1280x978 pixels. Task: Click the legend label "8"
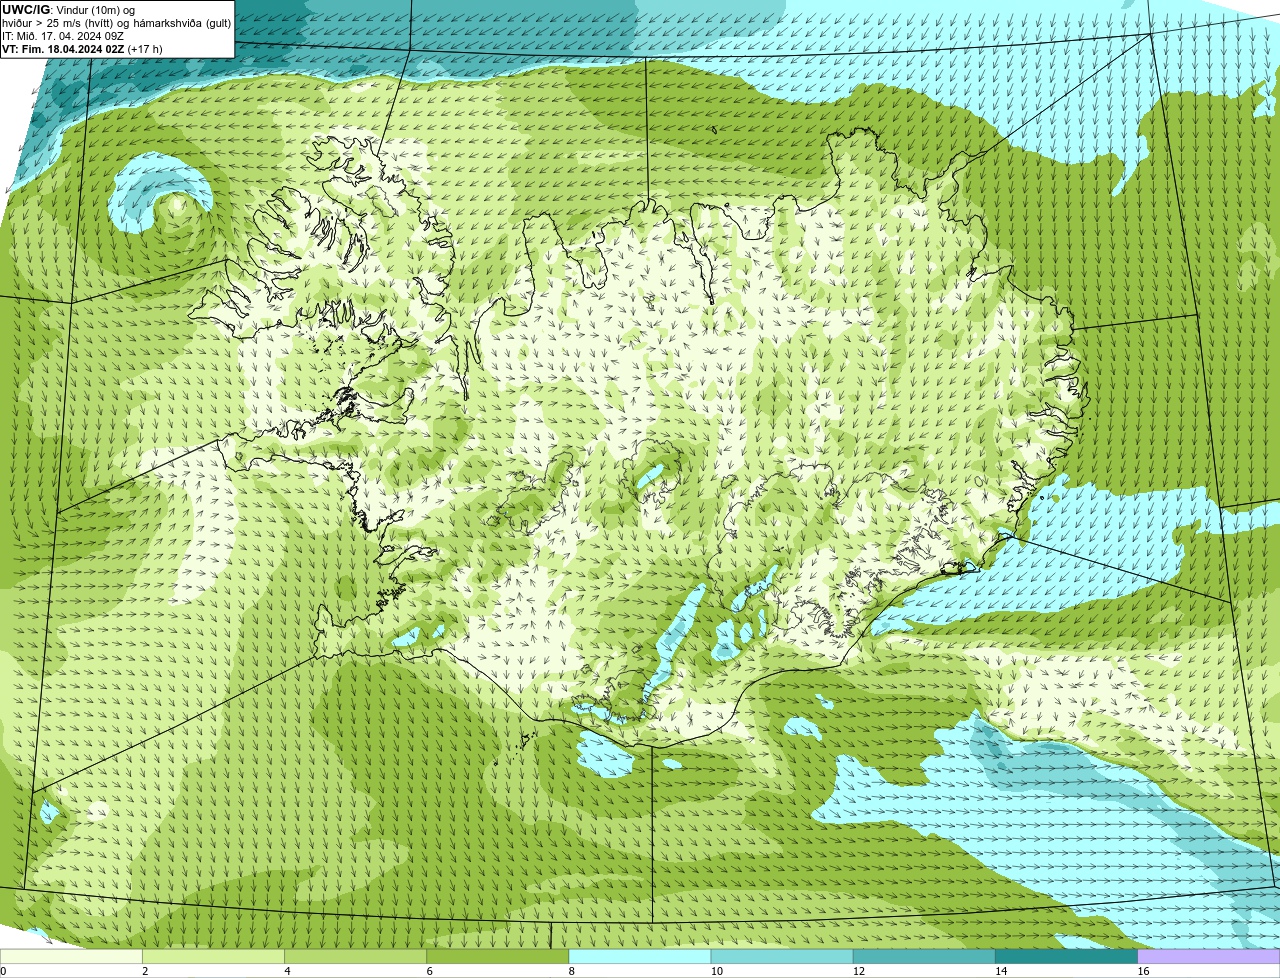[x=571, y=971]
